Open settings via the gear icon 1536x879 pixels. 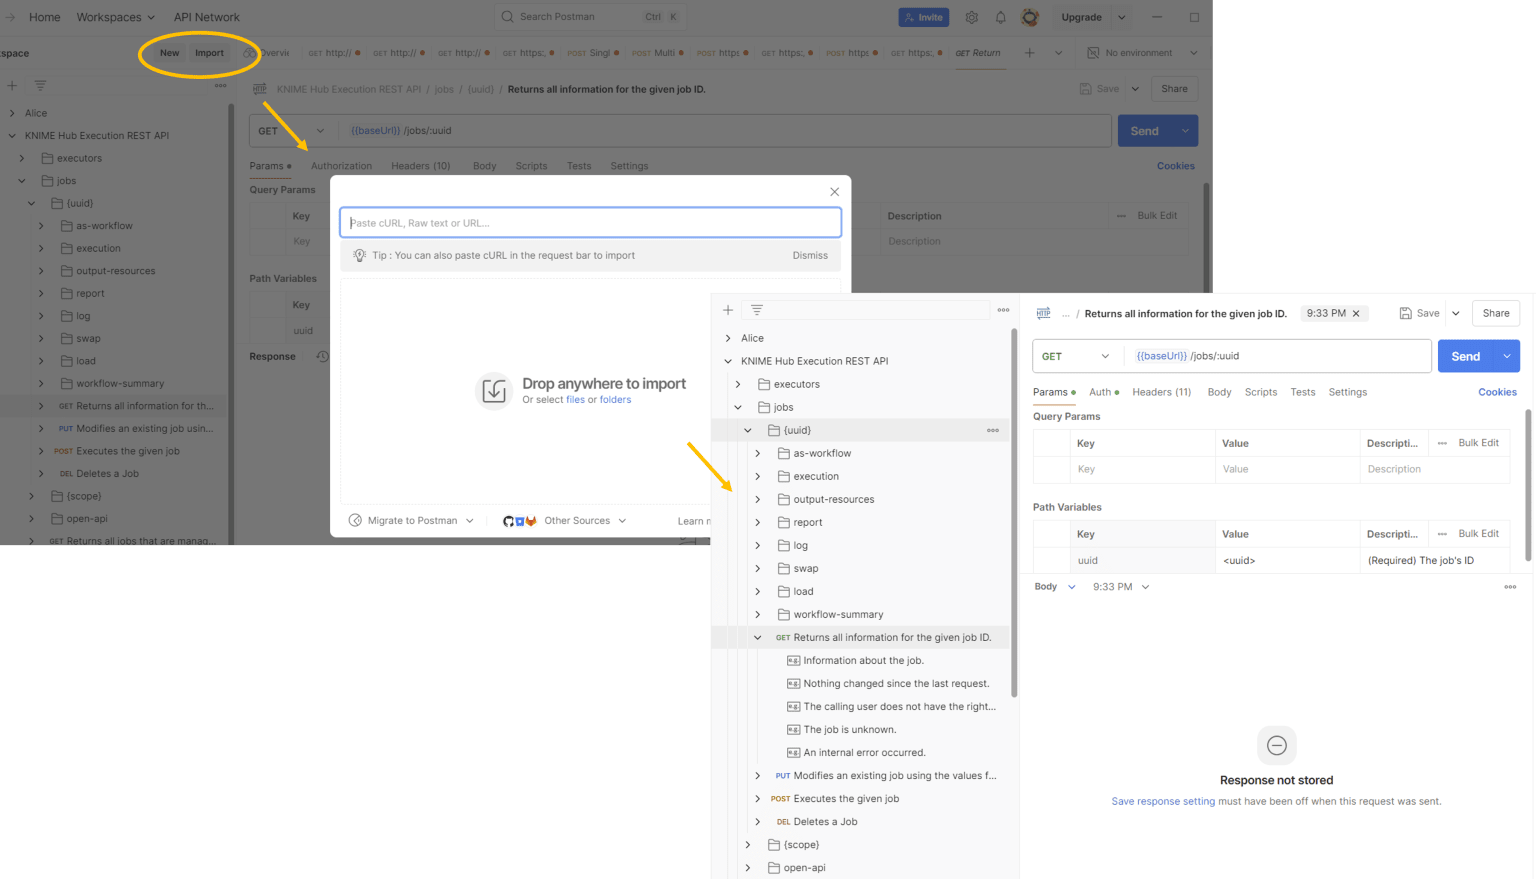point(971,17)
